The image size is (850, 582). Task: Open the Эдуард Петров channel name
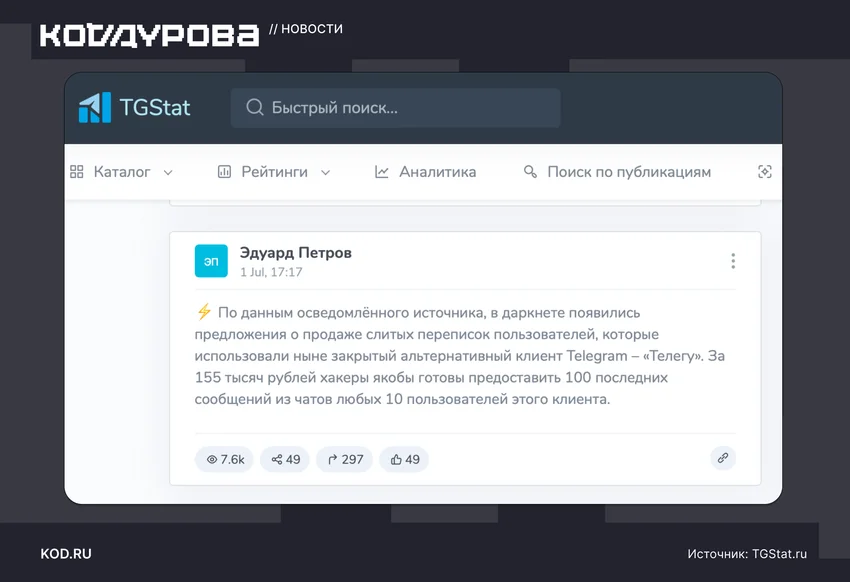pyautogui.click(x=295, y=253)
